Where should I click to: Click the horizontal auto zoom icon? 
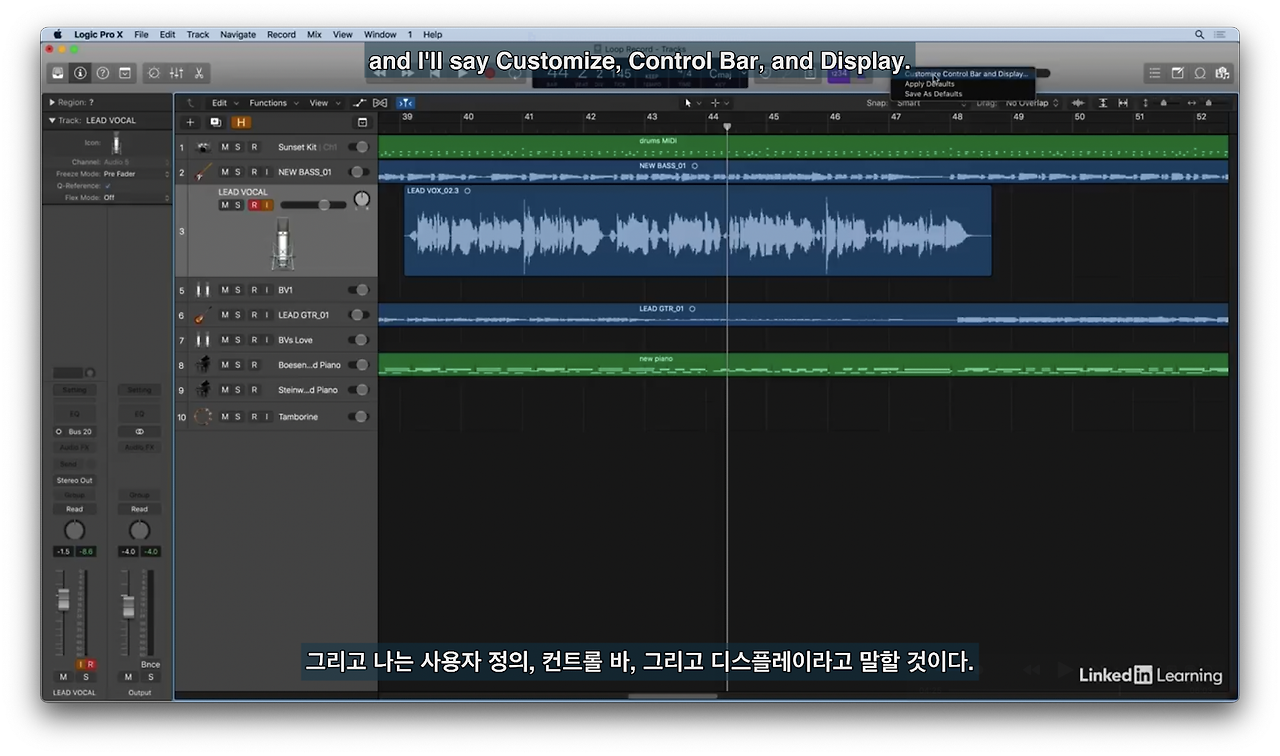tap(1123, 103)
